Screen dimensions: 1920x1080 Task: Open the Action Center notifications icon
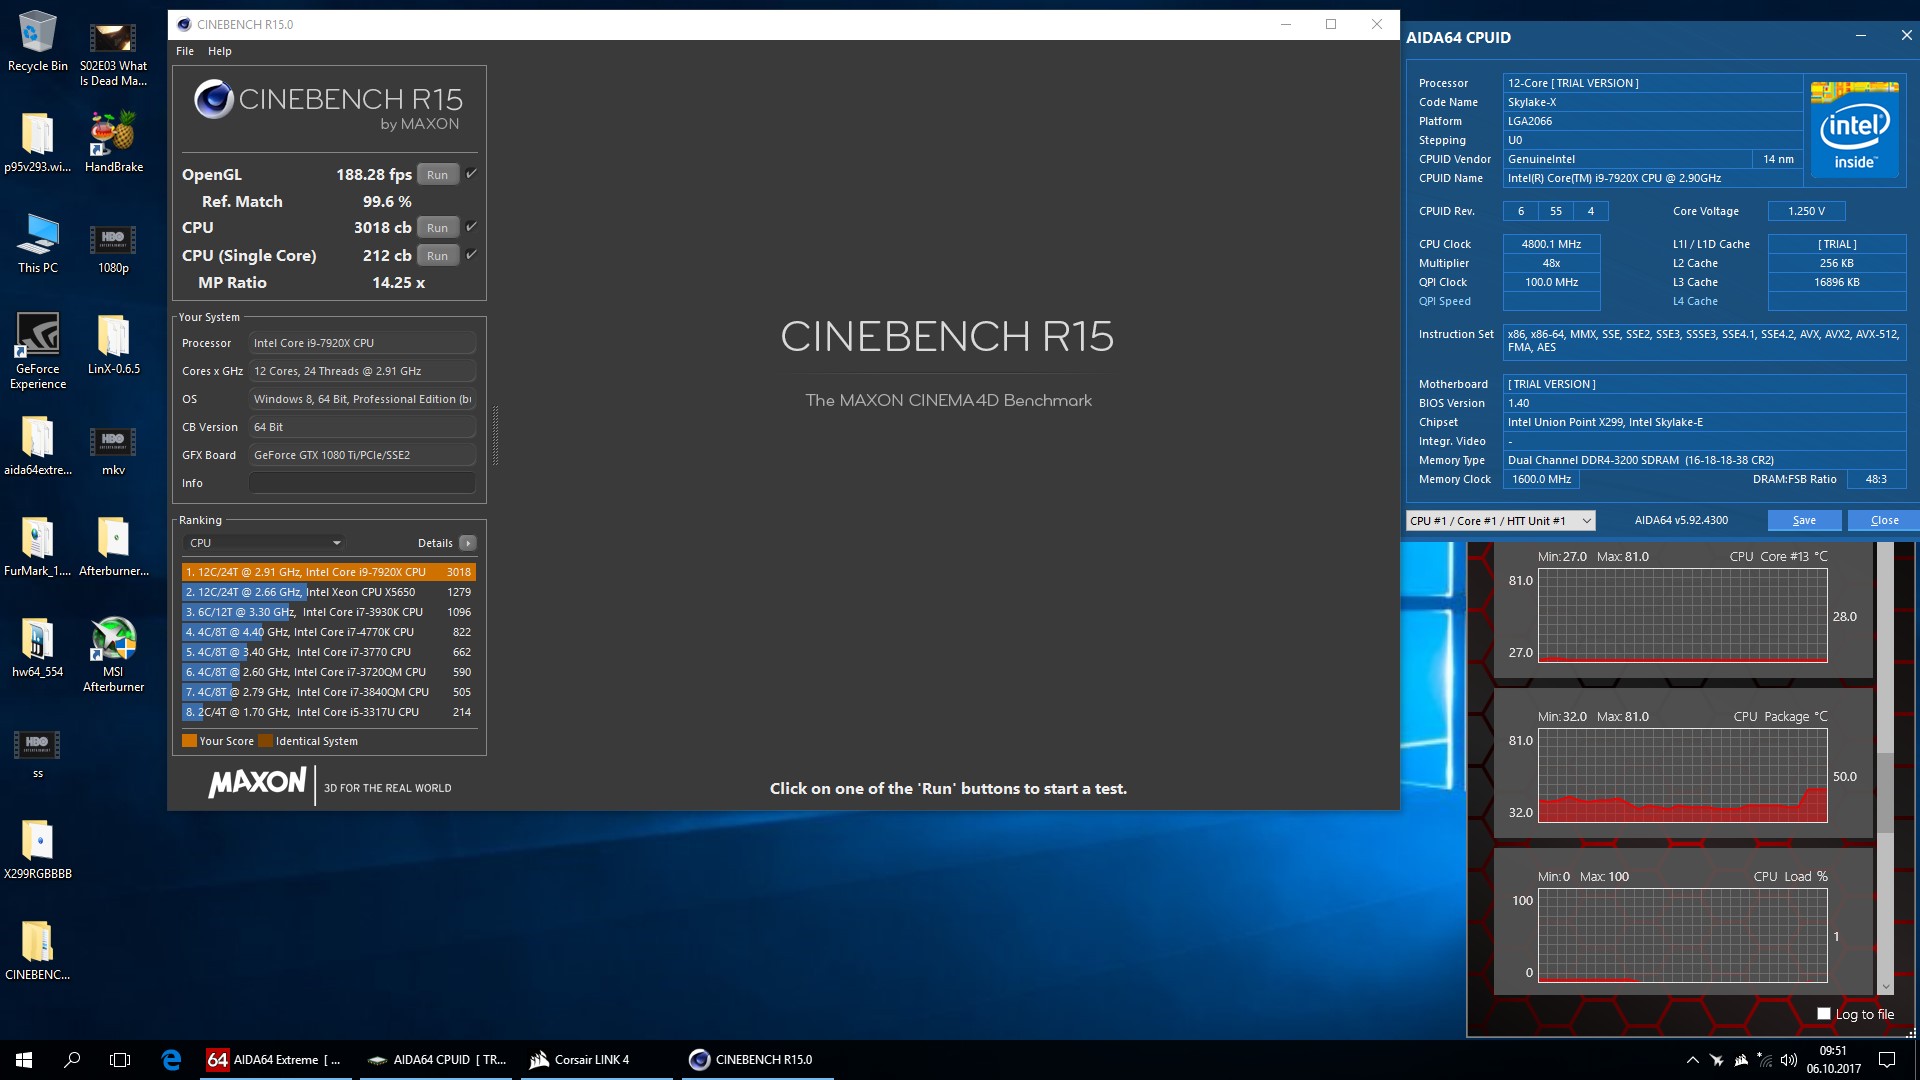pos(1887,1059)
